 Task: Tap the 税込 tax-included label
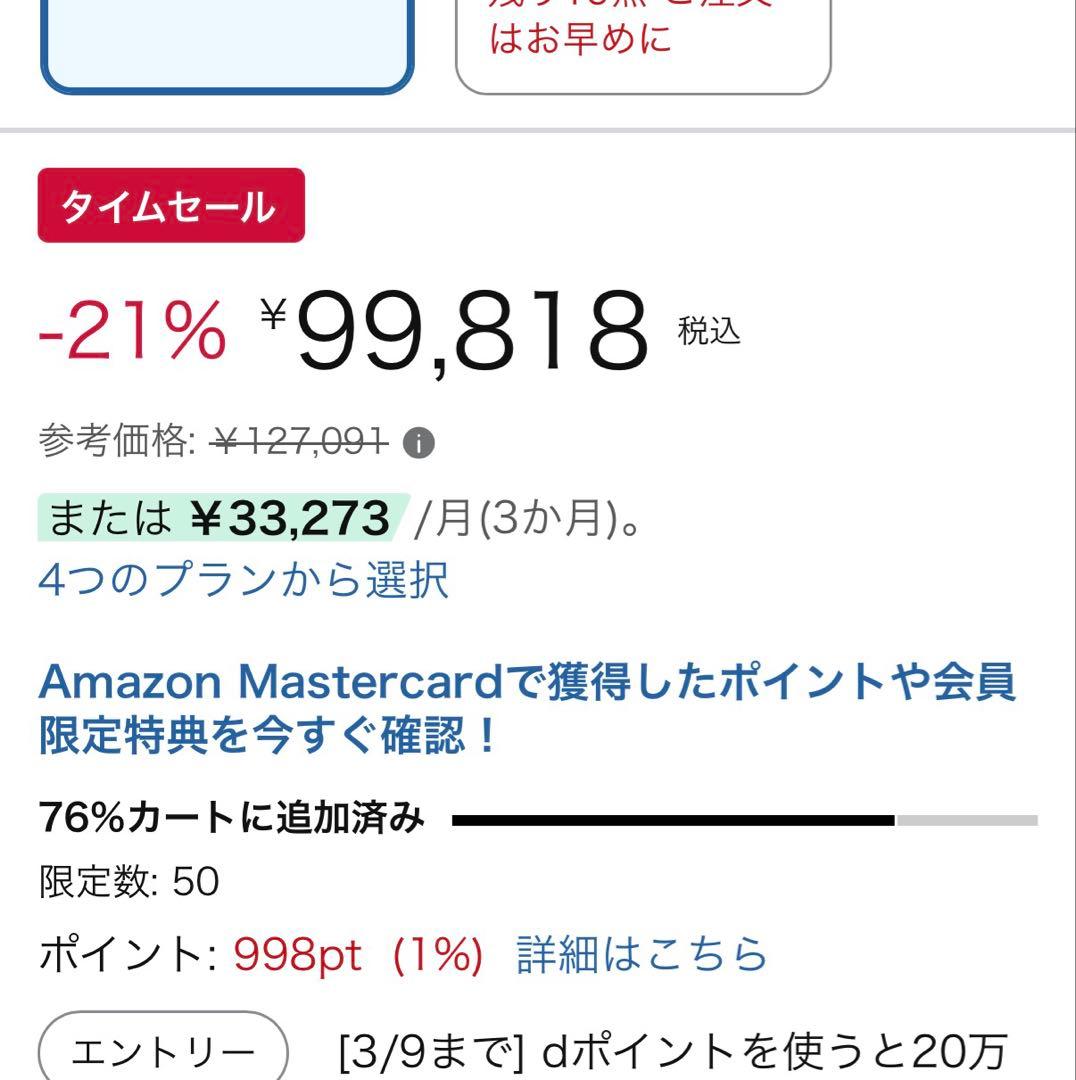pos(709,331)
